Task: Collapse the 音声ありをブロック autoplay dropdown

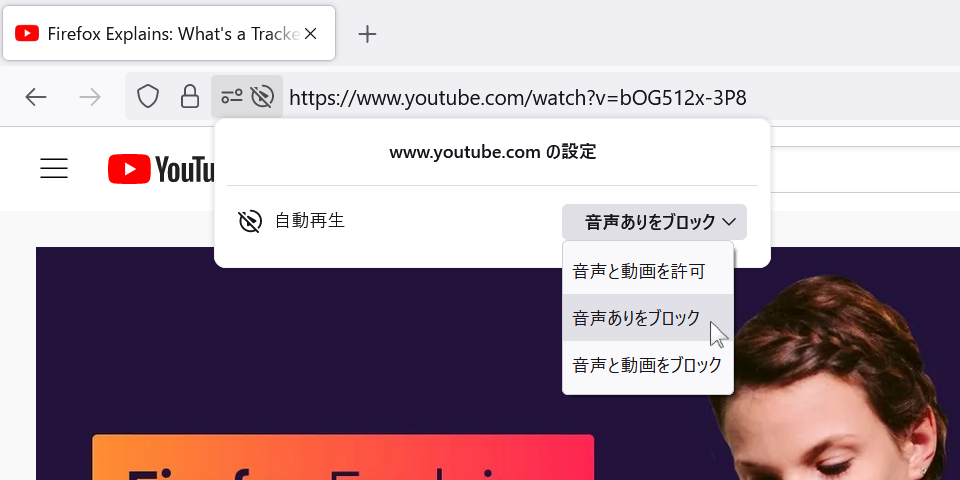Action: [x=654, y=222]
